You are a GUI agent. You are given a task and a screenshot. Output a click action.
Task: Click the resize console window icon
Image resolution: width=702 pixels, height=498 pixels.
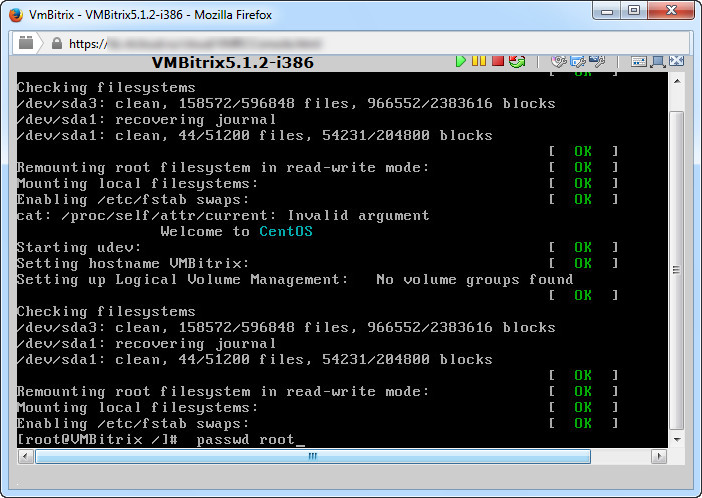click(658, 61)
